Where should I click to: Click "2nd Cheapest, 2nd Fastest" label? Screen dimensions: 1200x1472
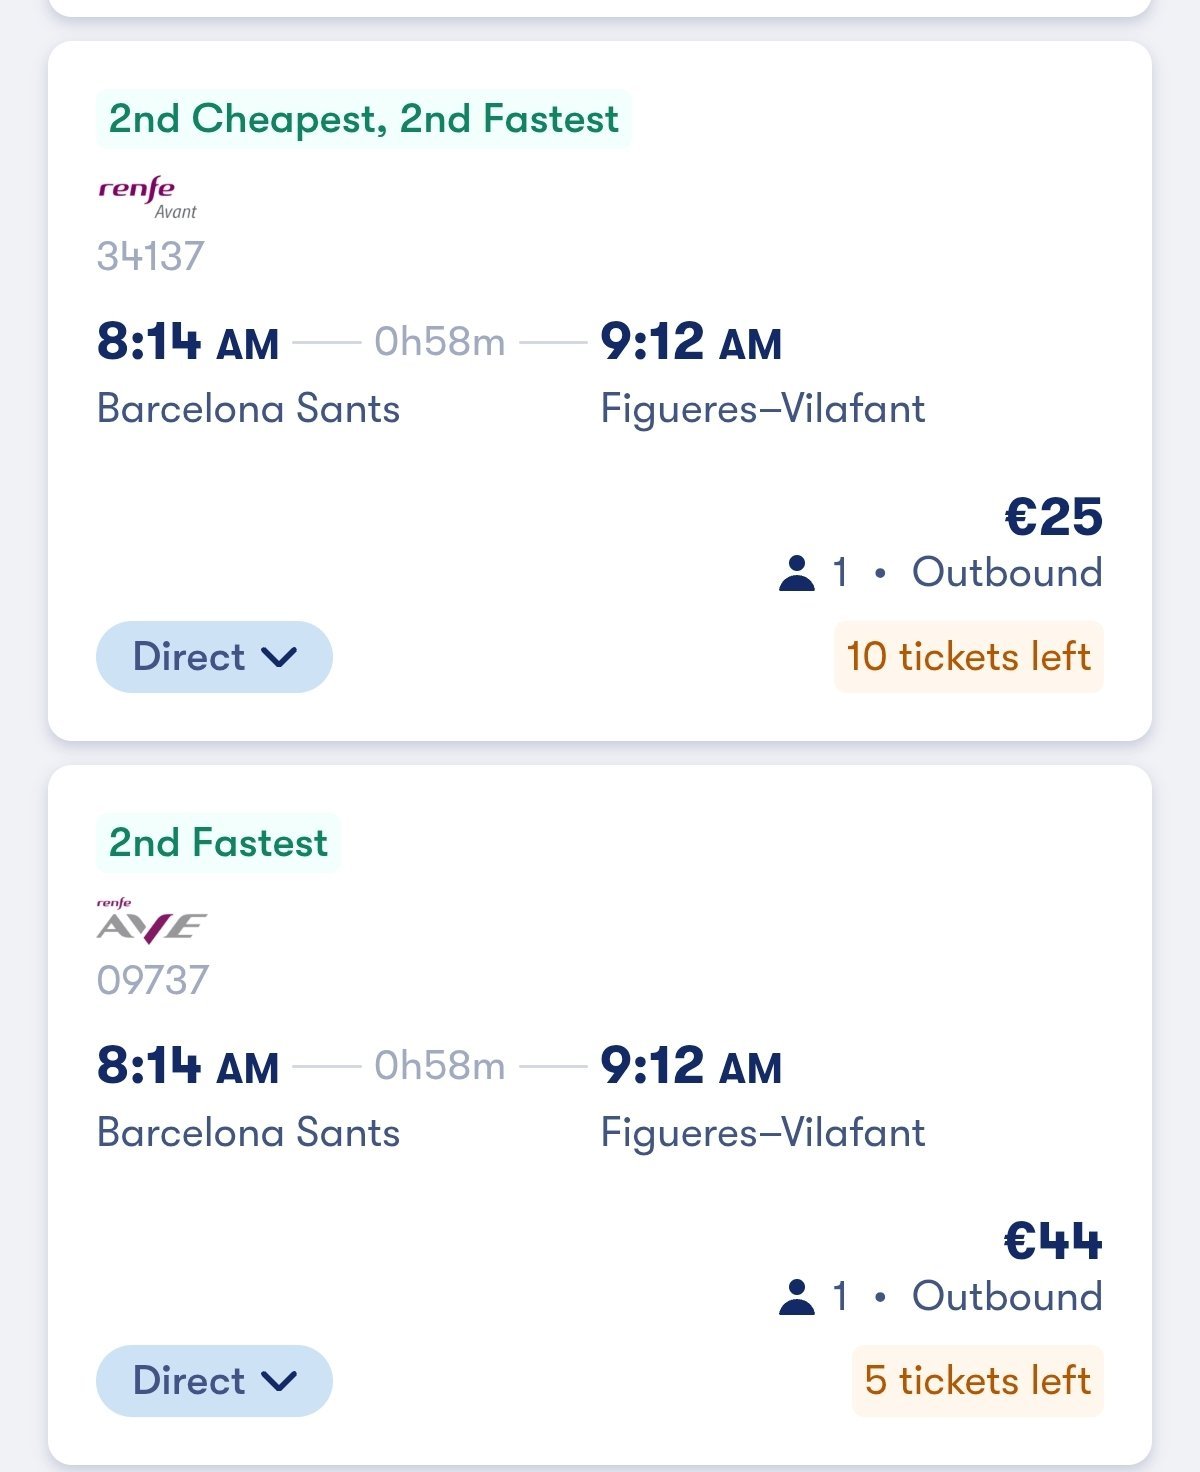pos(363,119)
